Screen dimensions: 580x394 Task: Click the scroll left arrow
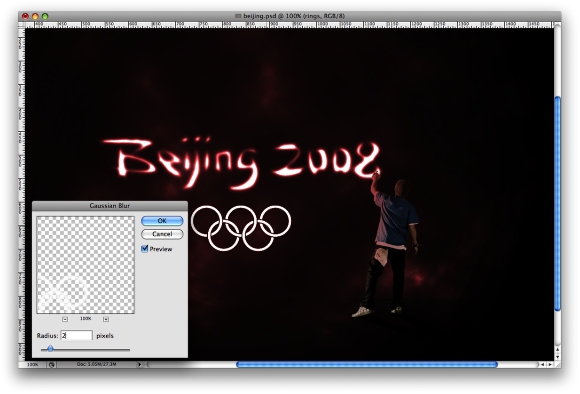[x=542, y=364]
